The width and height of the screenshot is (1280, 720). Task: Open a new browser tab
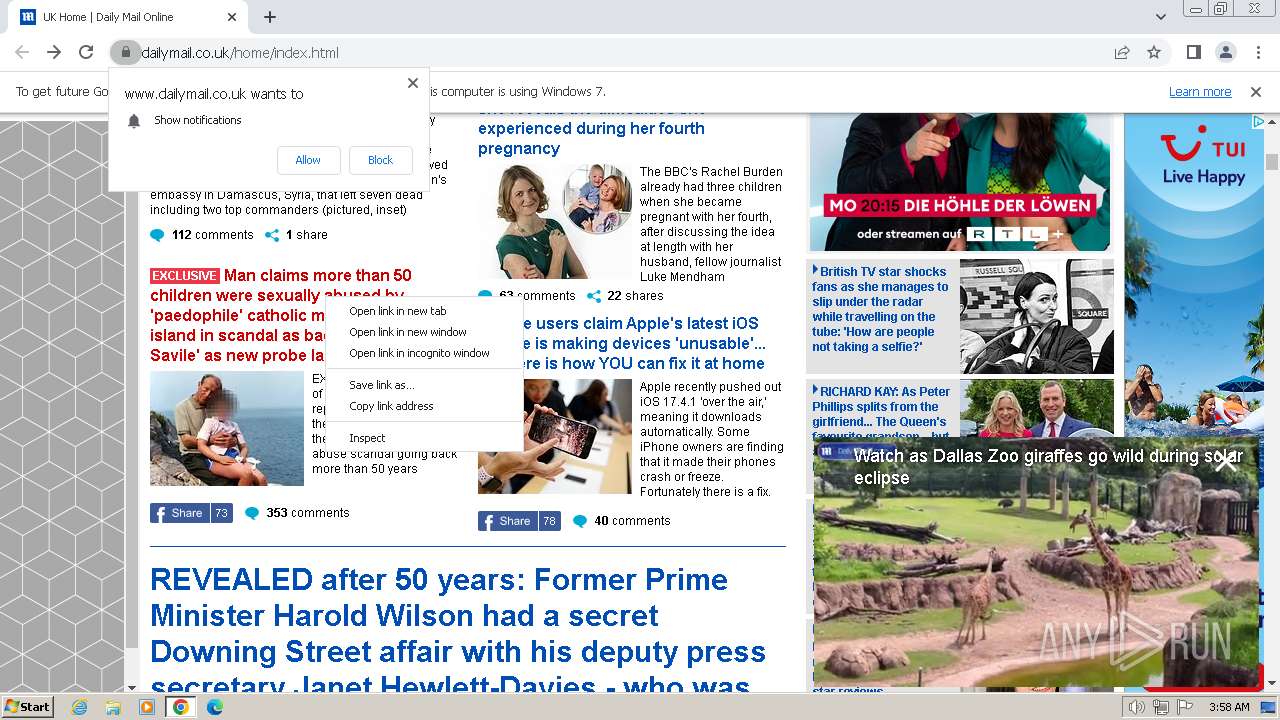(x=270, y=17)
